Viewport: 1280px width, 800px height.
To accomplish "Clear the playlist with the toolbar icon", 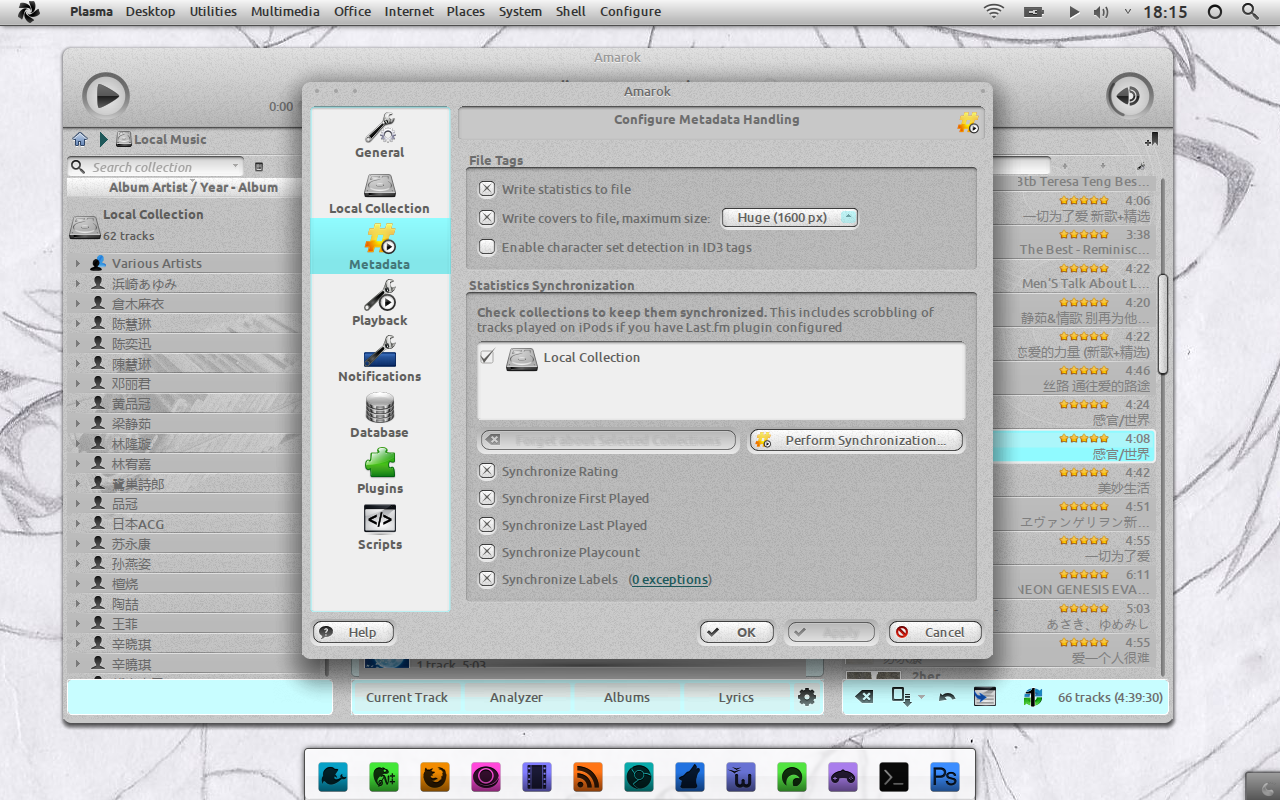I will pos(865,697).
